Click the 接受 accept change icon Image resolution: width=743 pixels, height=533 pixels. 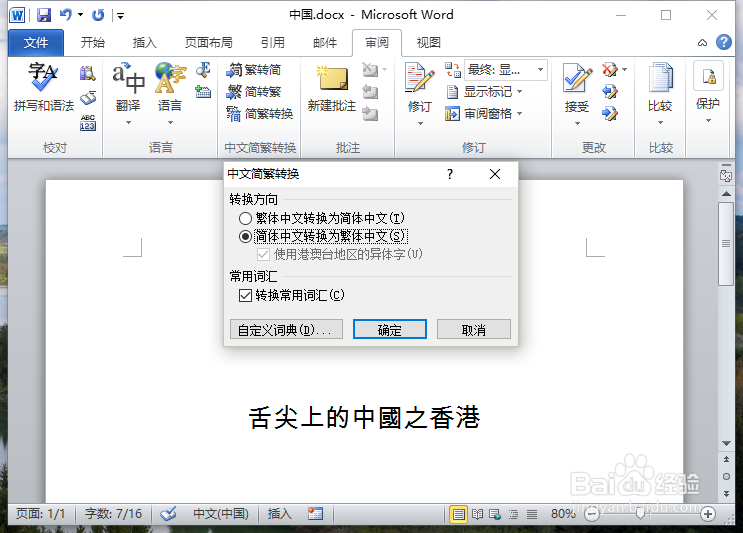point(577,77)
